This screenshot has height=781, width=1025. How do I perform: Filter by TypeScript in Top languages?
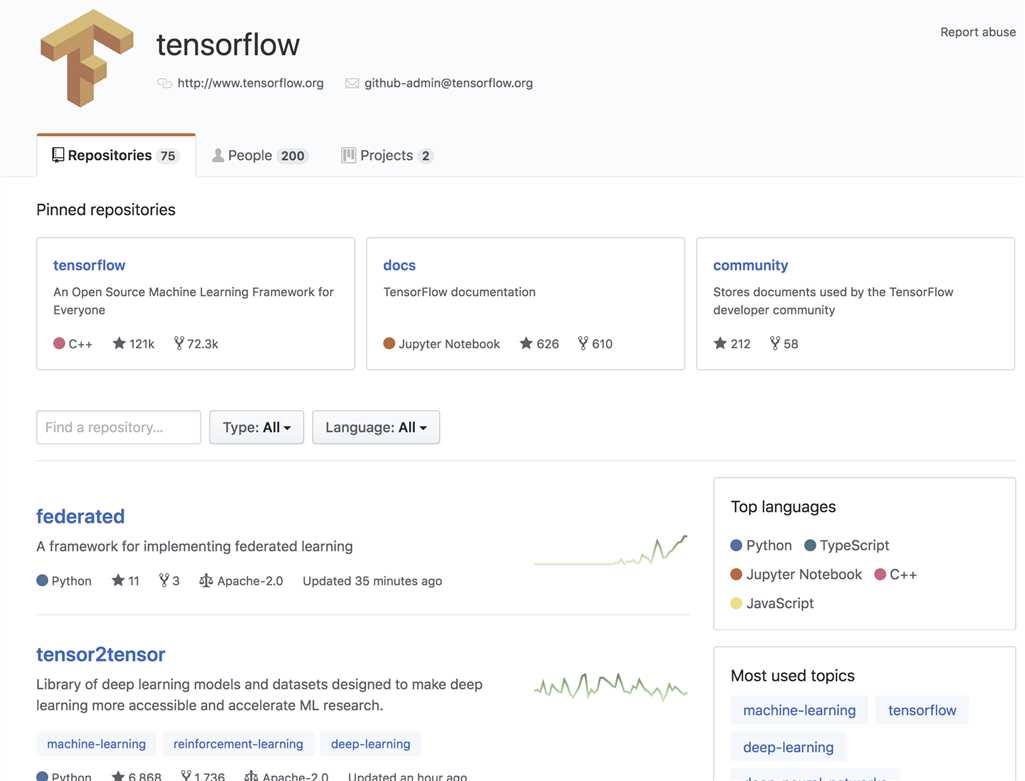tap(847, 545)
